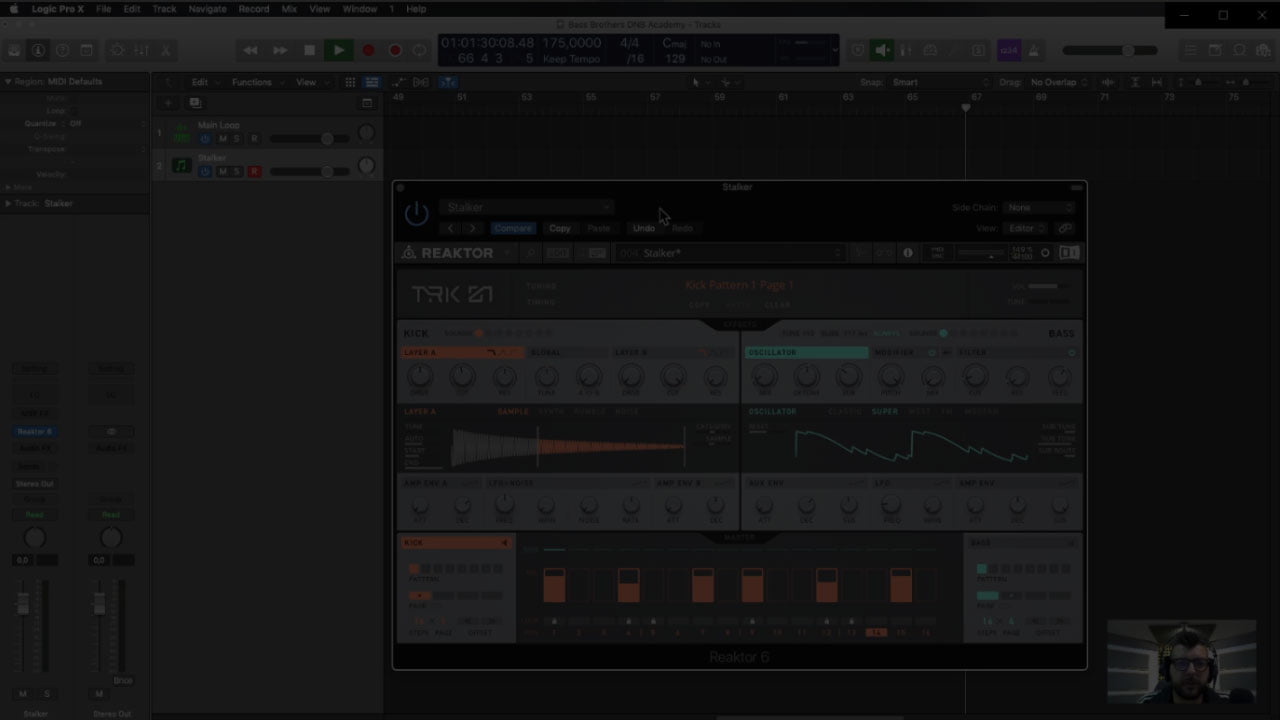The image size is (1280, 720).
Task: Click the Fast Forward transport button
Action: [x=280, y=50]
